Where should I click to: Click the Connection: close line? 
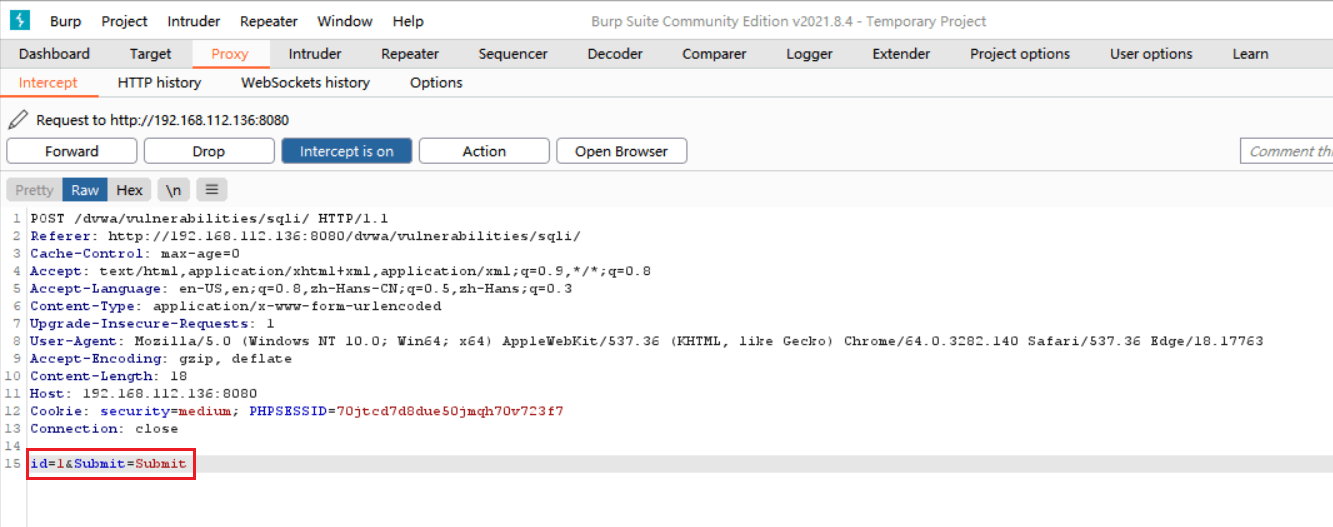point(104,428)
